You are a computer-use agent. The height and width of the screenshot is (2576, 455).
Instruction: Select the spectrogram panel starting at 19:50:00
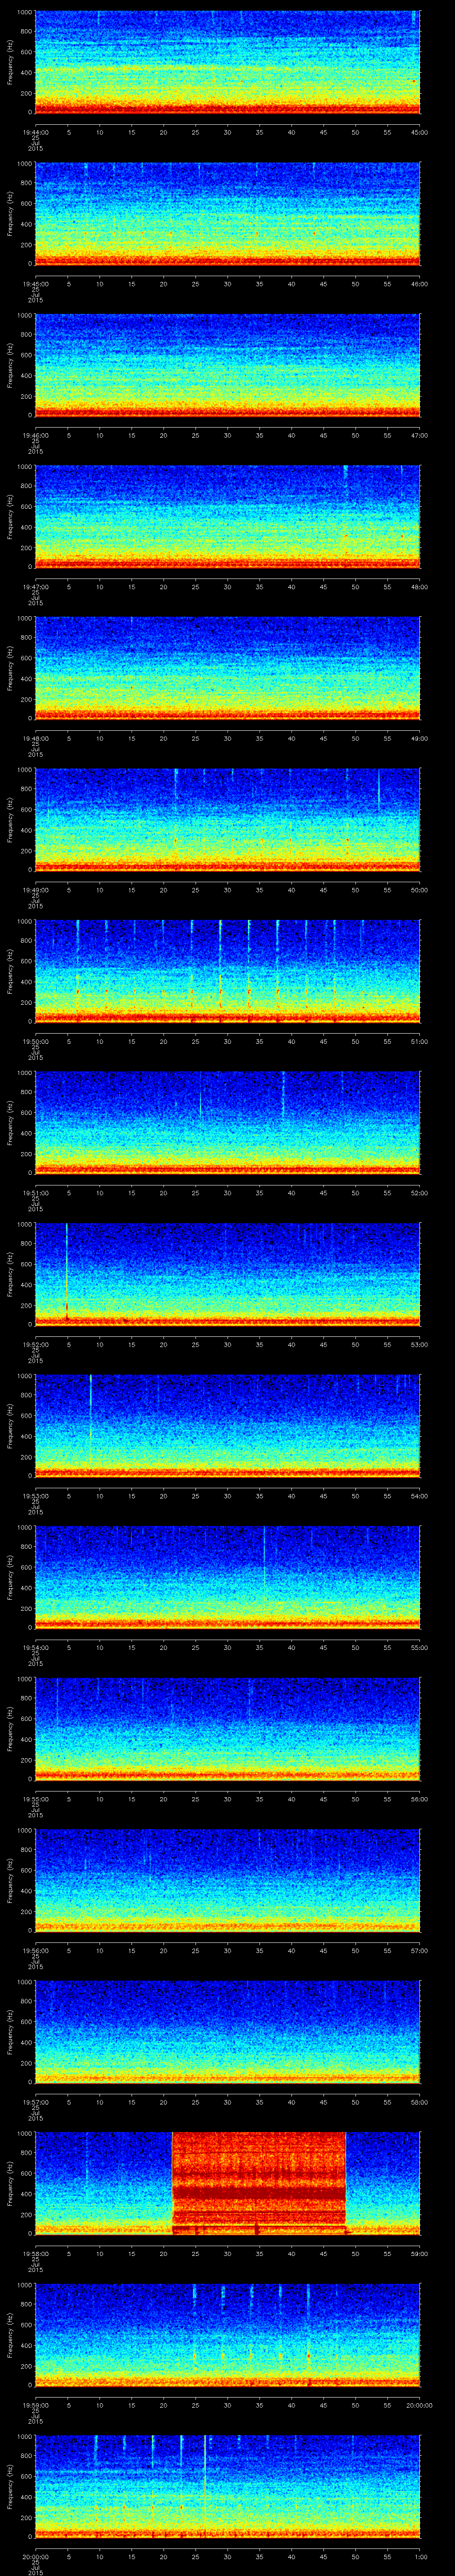[228, 971]
